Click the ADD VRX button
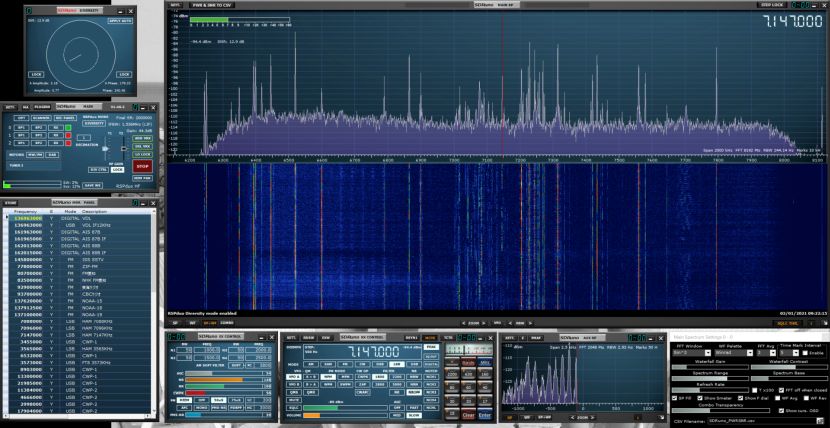The image size is (830, 428). click(x=142, y=138)
